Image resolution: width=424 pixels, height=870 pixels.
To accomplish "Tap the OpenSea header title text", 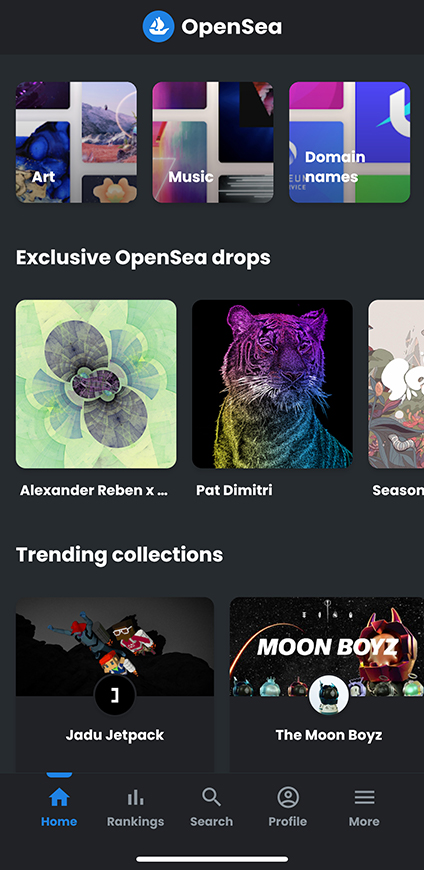I will pyautogui.click(x=231, y=27).
